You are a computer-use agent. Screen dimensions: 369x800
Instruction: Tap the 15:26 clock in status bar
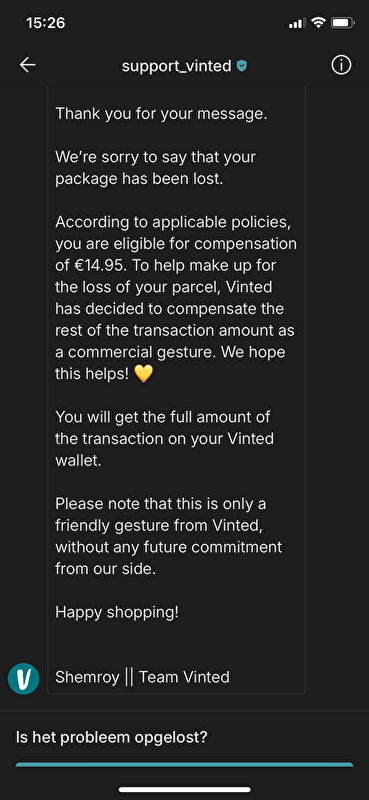[x=45, y=23]
